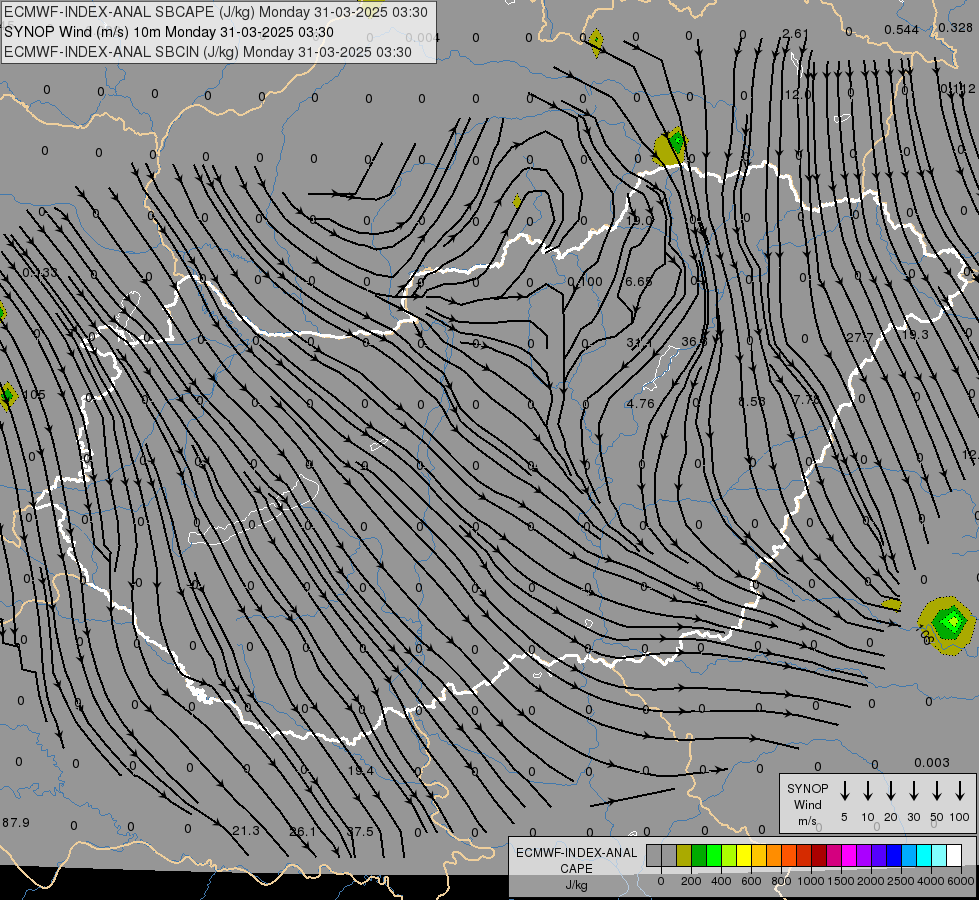Click the map value 8.56
This screenshot has height=900, width=979.
pos(752,401)
